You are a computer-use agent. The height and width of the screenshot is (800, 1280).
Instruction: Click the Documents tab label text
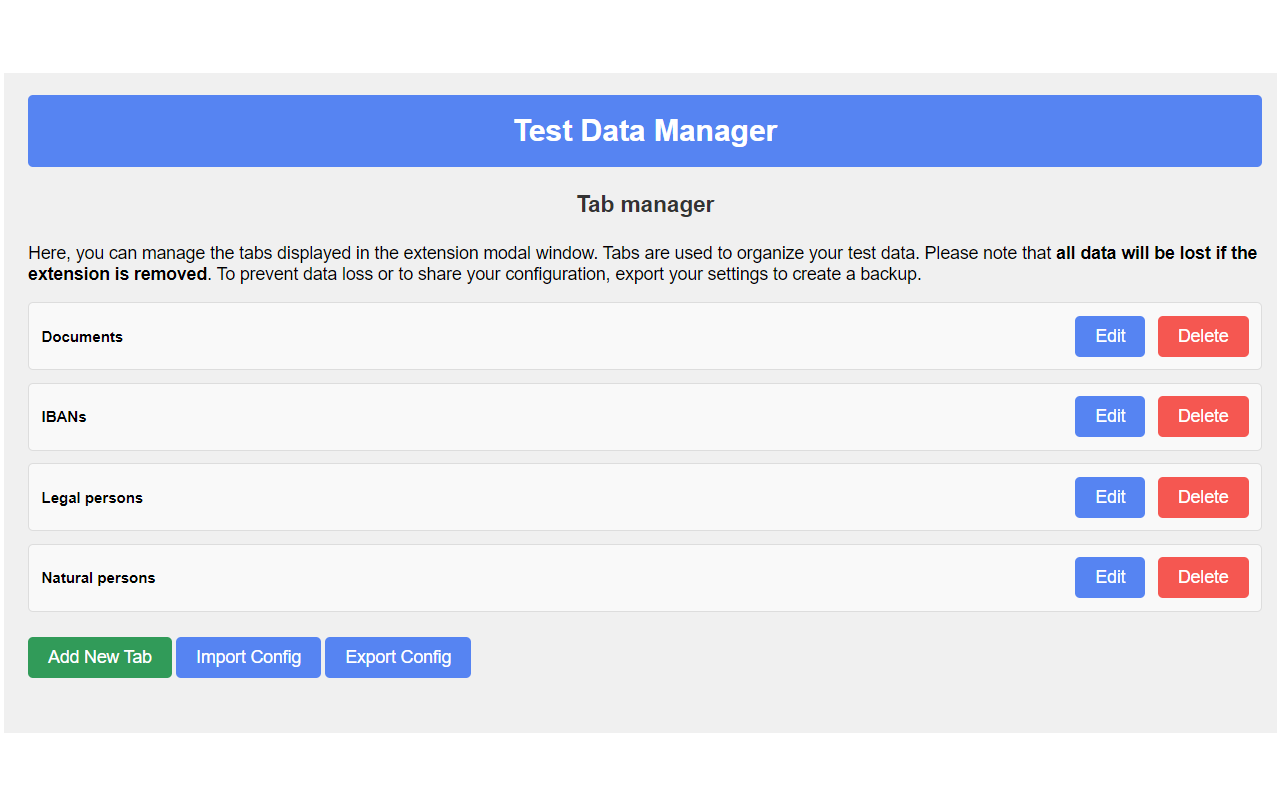click(x=82, y=336)
